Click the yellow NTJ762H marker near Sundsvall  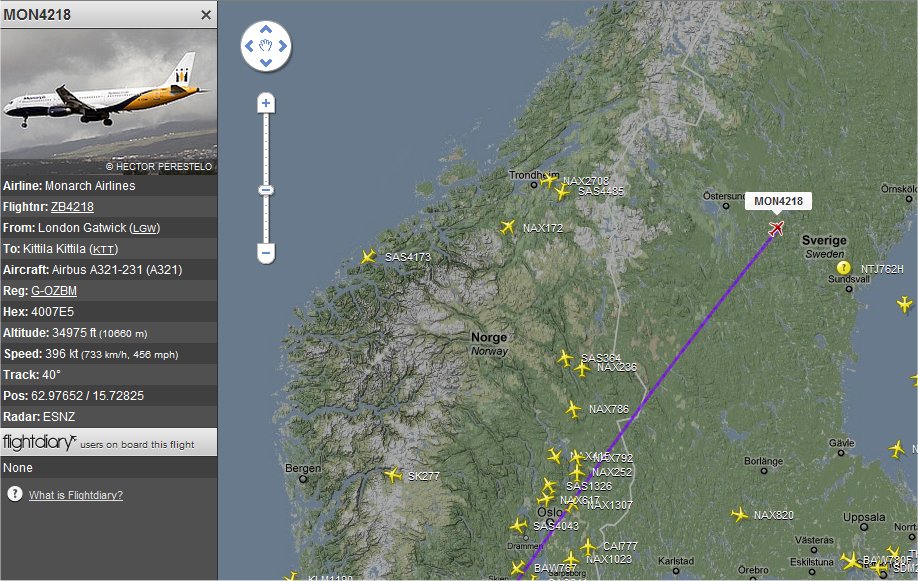(843, 268)
